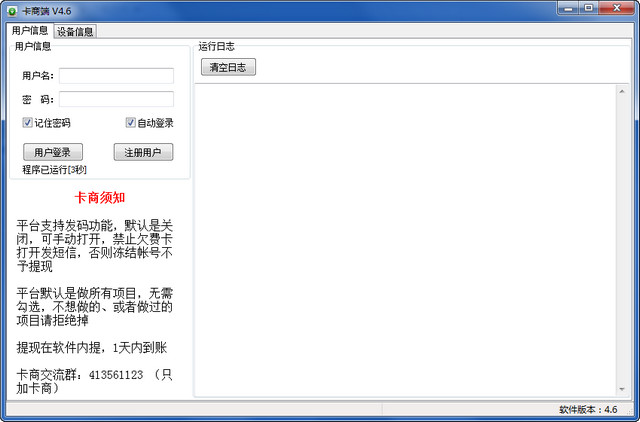Close the 卡商端 V4.6 window
Screen dimensions: 640x422
pos(619,9)
